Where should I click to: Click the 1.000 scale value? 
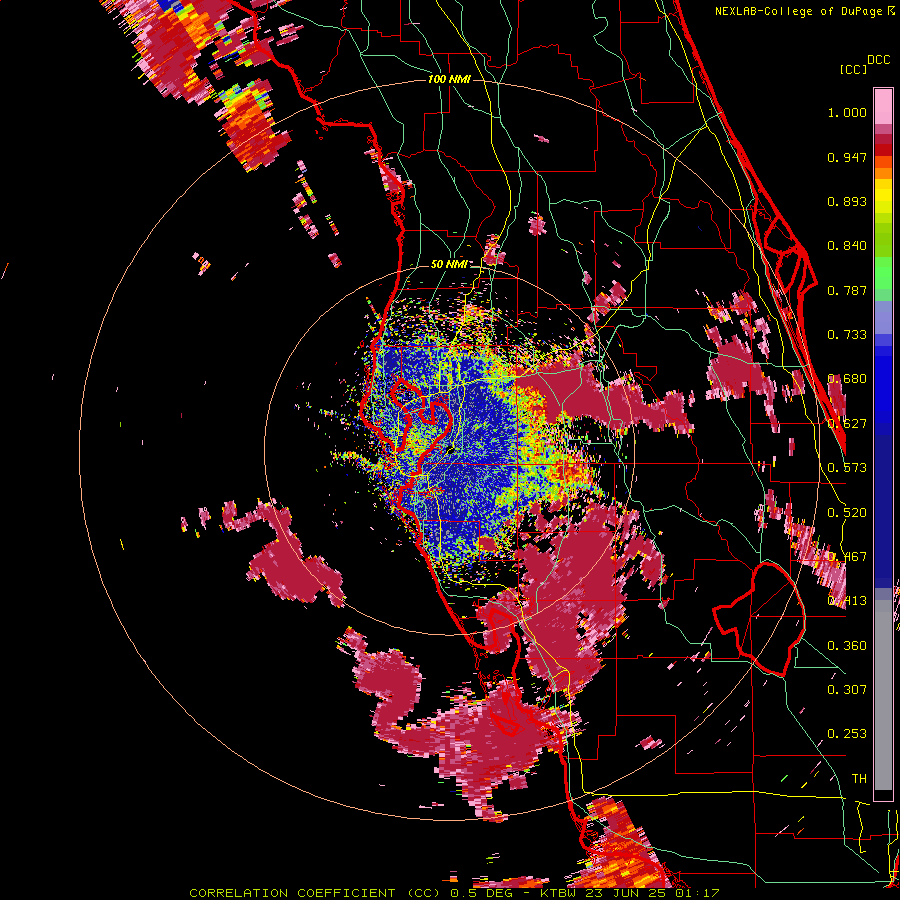coord(847,112)
